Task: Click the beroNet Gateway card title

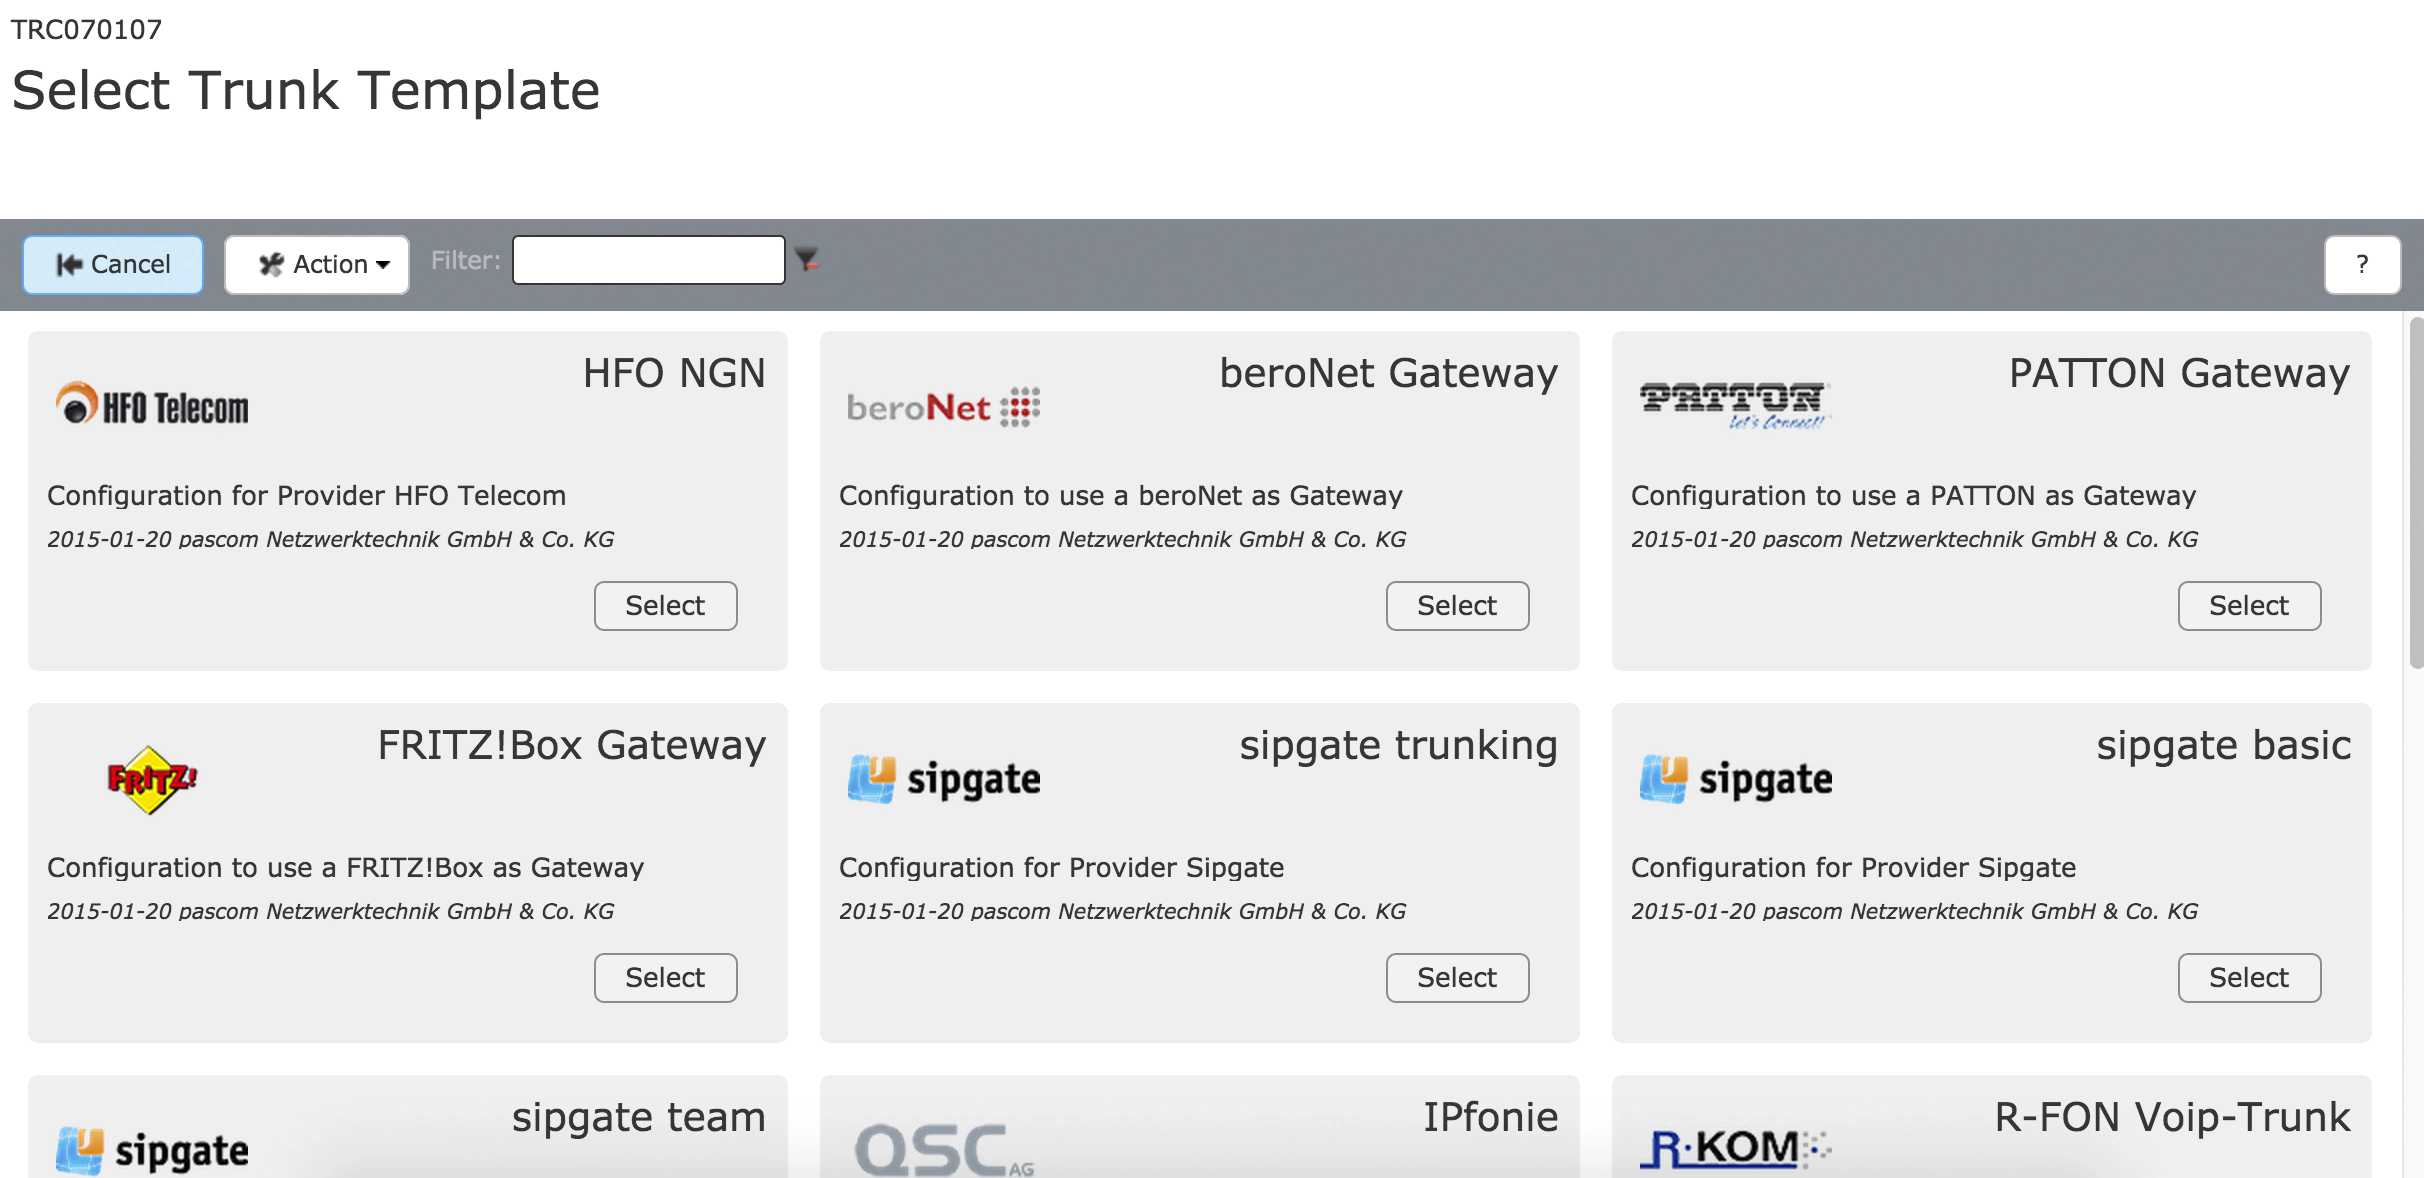Action: tap(1389, 373)
